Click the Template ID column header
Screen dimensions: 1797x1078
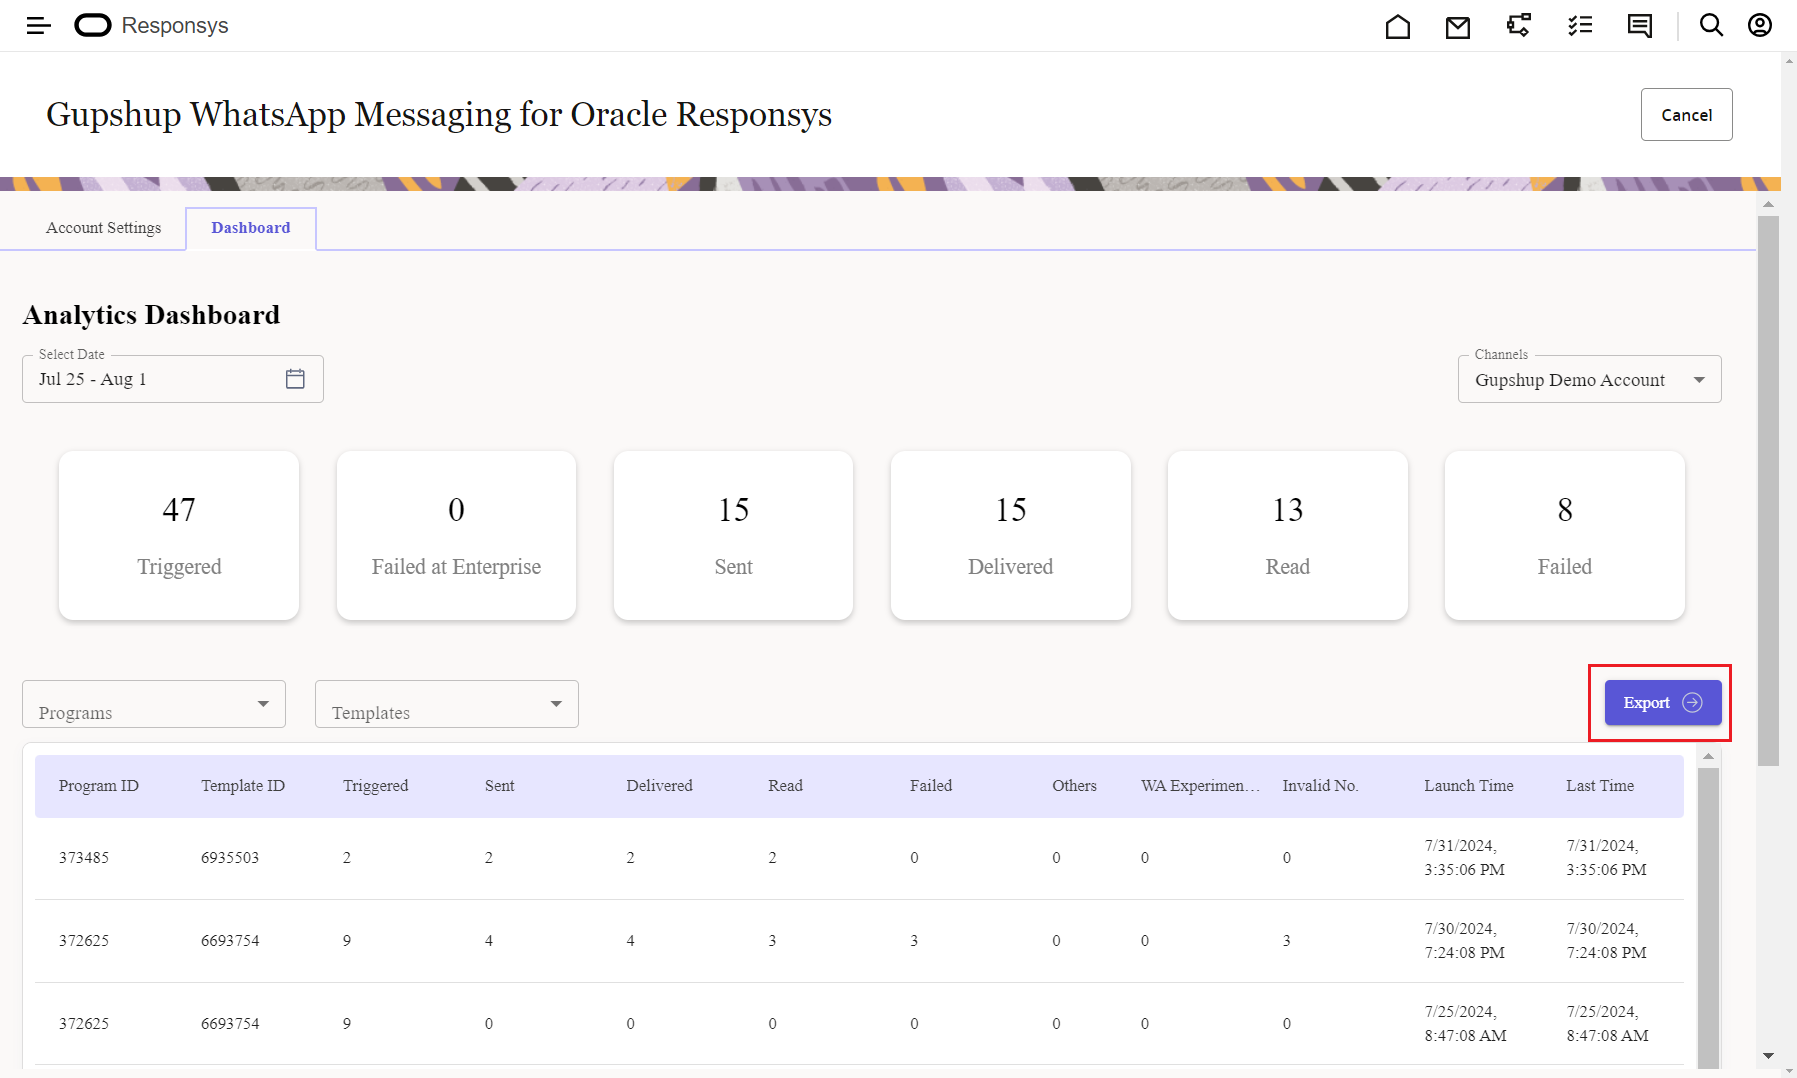pos(243,786)
